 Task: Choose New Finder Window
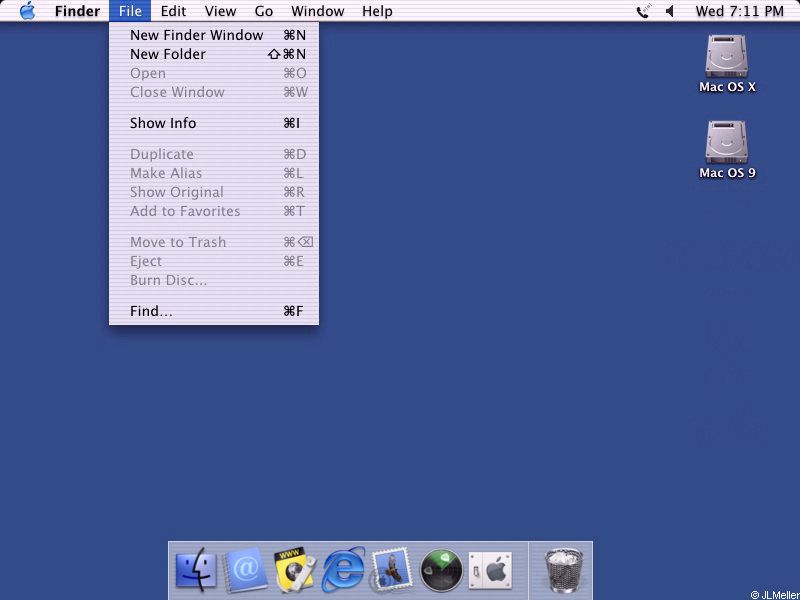214,35
